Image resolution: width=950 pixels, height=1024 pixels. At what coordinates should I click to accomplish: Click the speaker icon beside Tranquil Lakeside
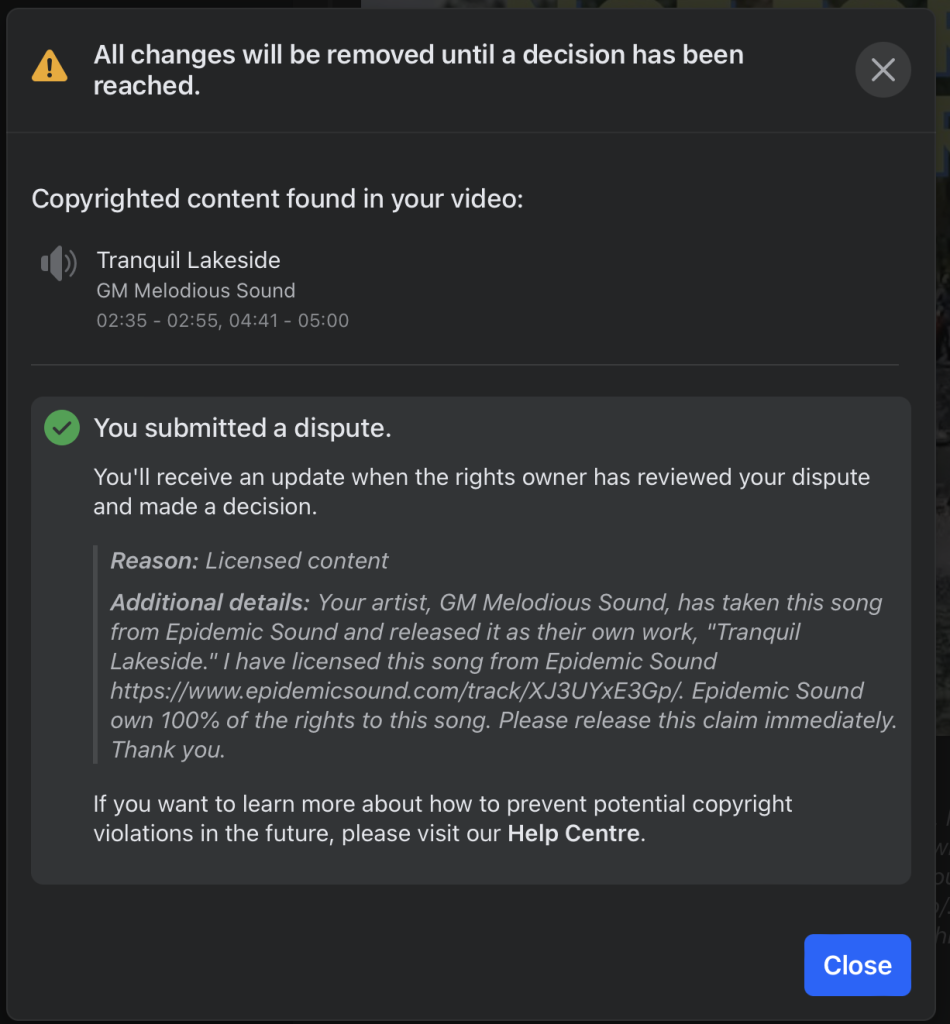tap(59, 263)
